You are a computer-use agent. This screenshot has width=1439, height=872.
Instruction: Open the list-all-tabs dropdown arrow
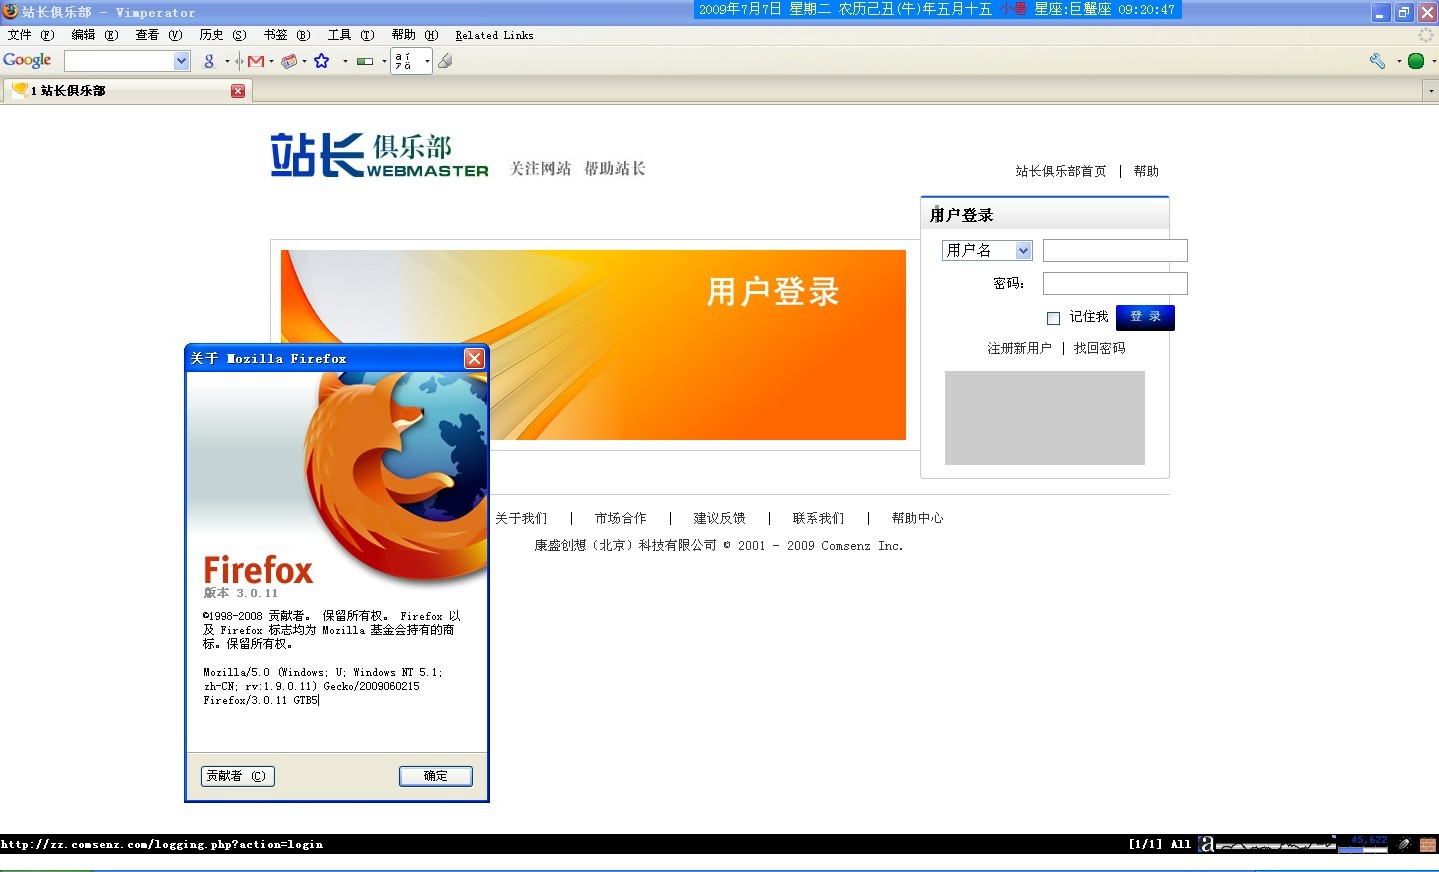(1430, 91)
